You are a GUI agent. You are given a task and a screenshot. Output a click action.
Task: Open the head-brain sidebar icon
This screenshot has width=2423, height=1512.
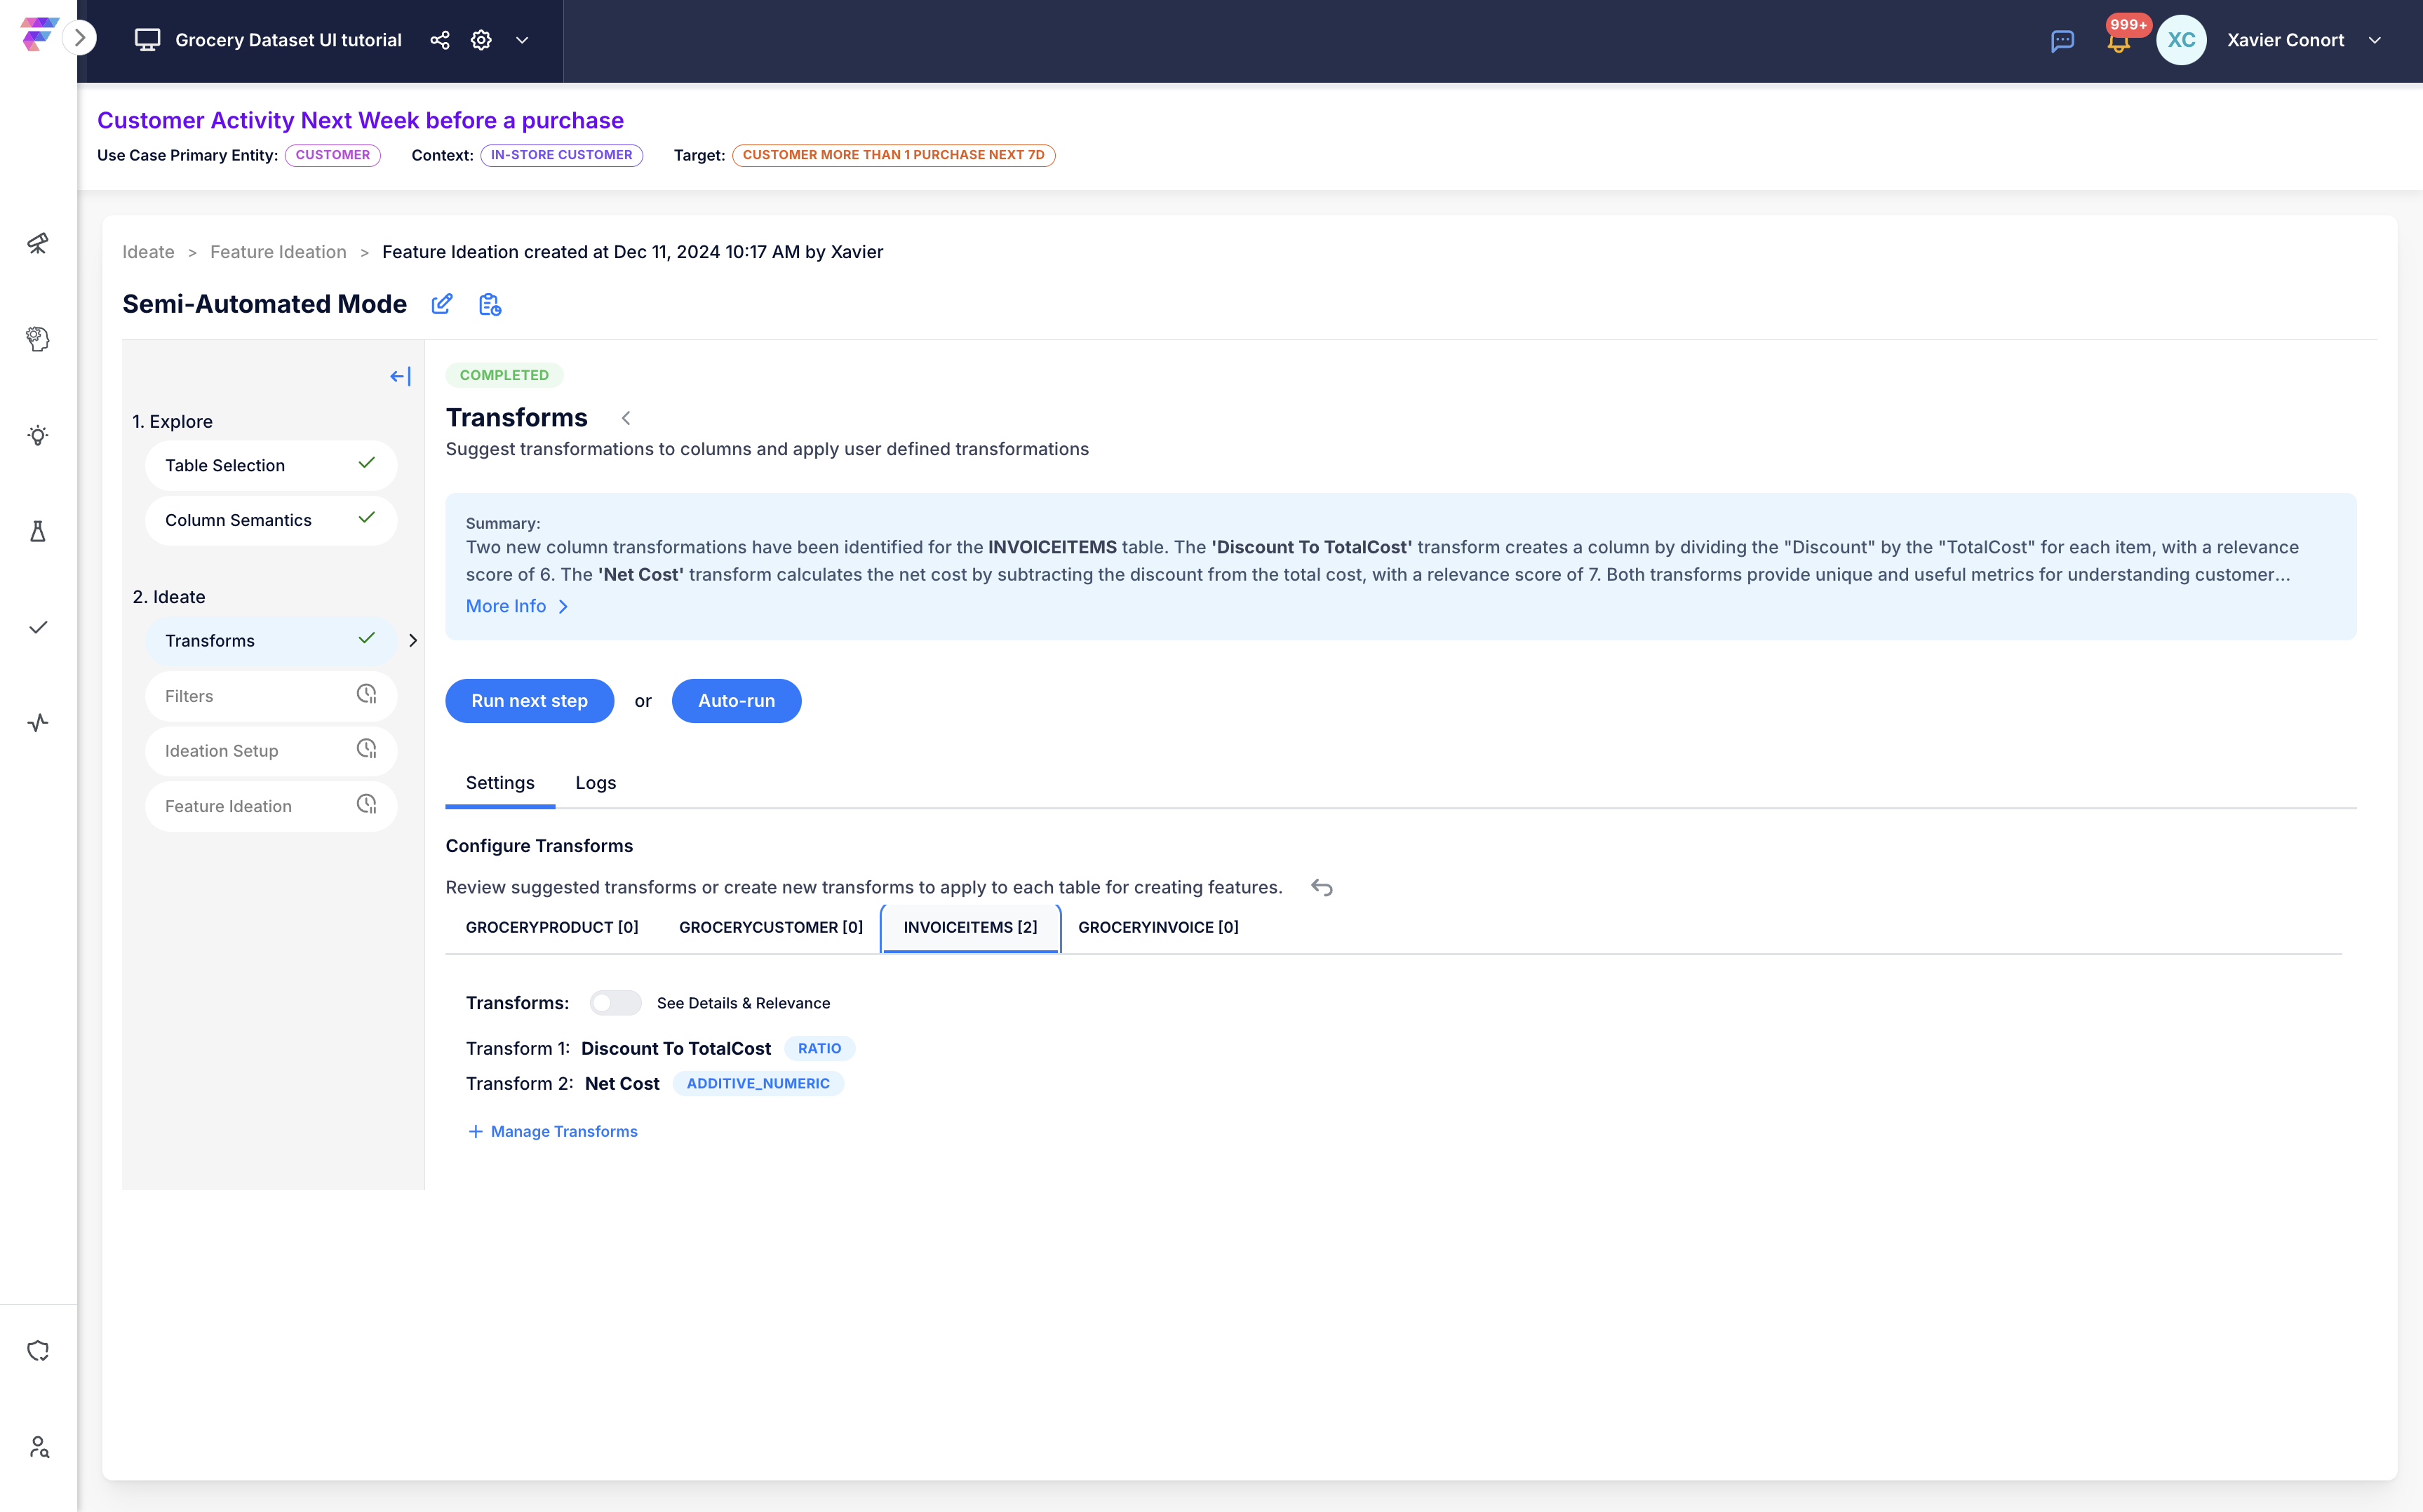38,339
